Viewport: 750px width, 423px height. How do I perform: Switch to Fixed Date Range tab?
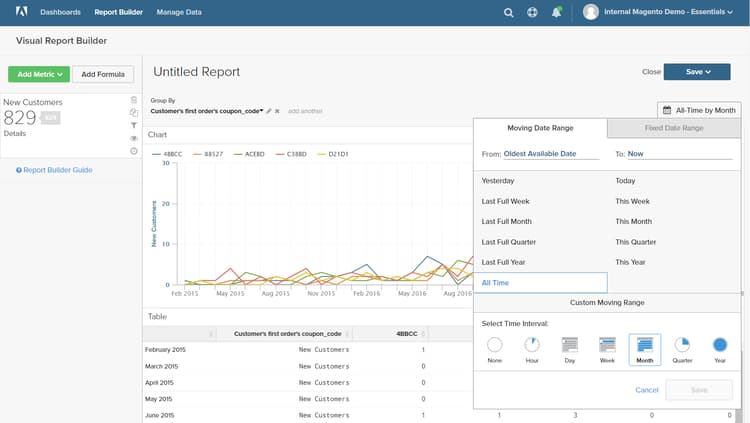[674, 128]
